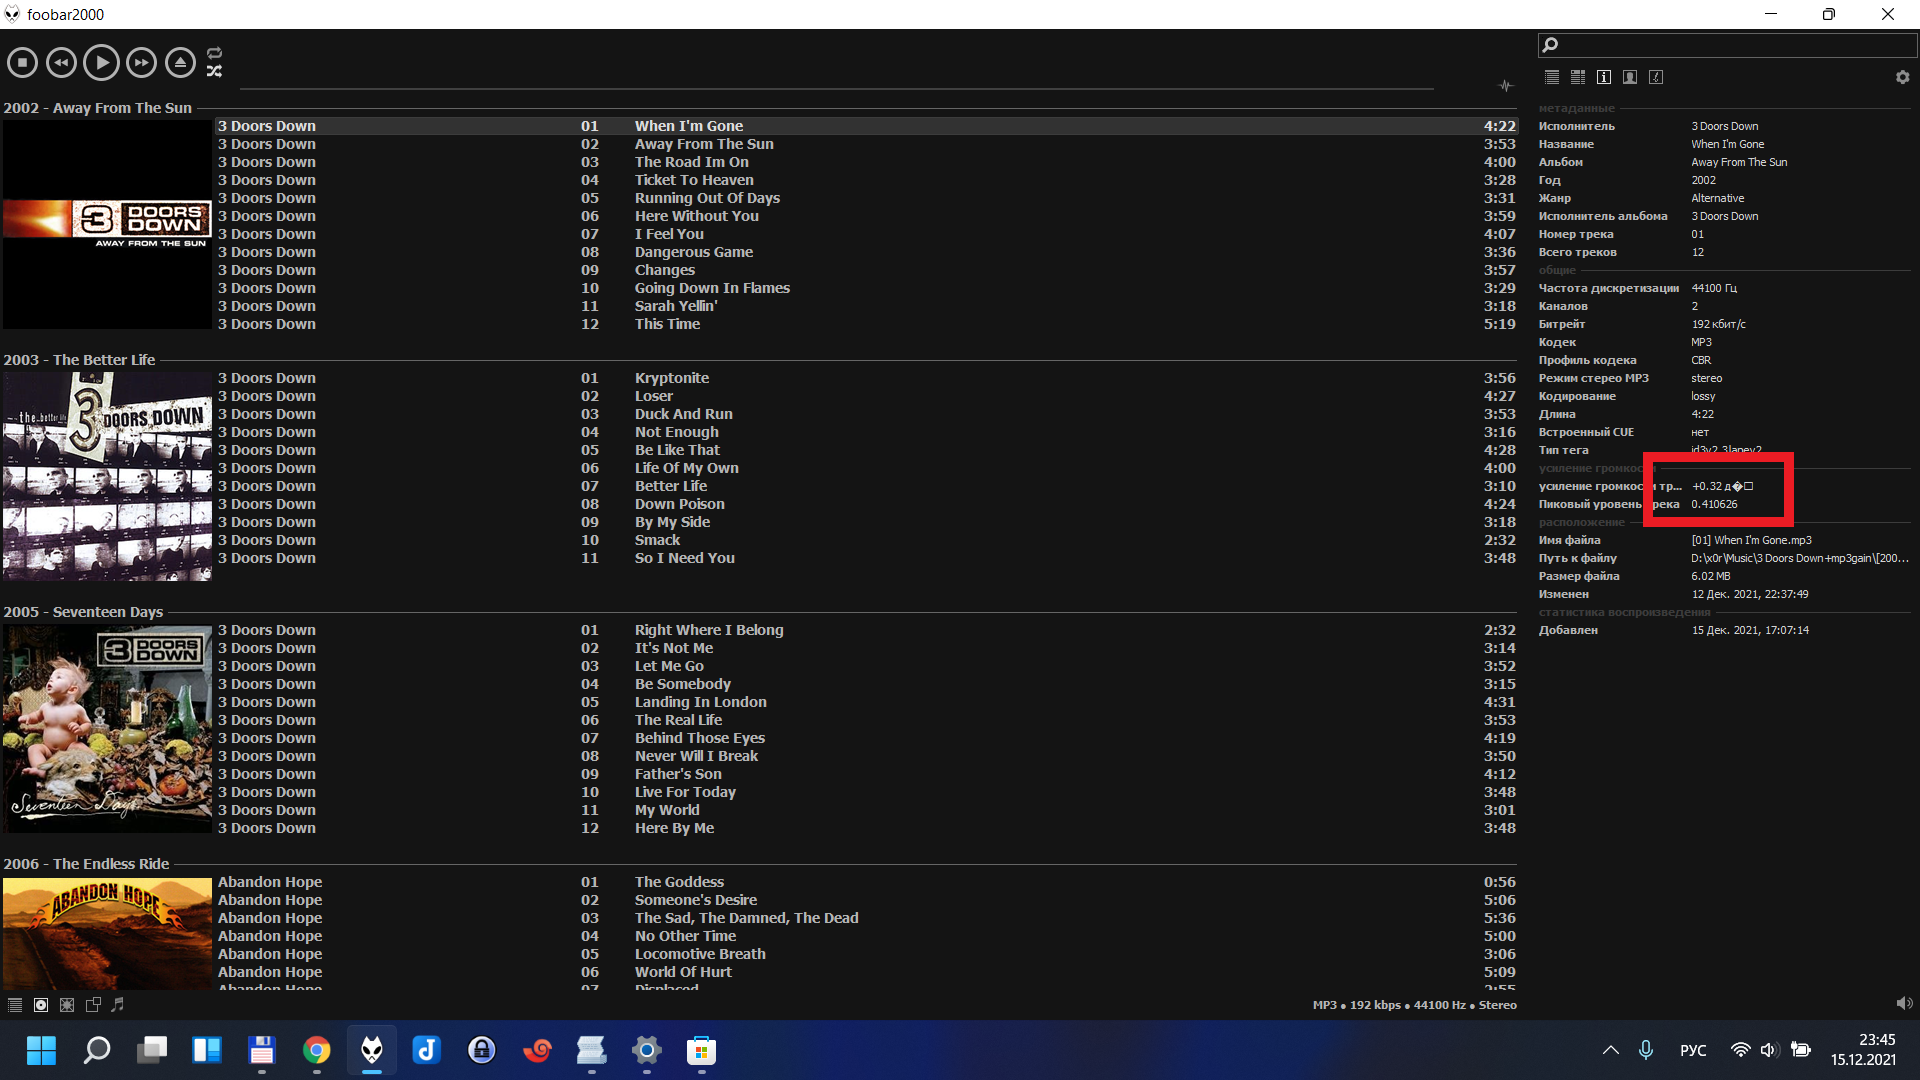Click the music note icon in bottom bar

(x=118, y=1005)
